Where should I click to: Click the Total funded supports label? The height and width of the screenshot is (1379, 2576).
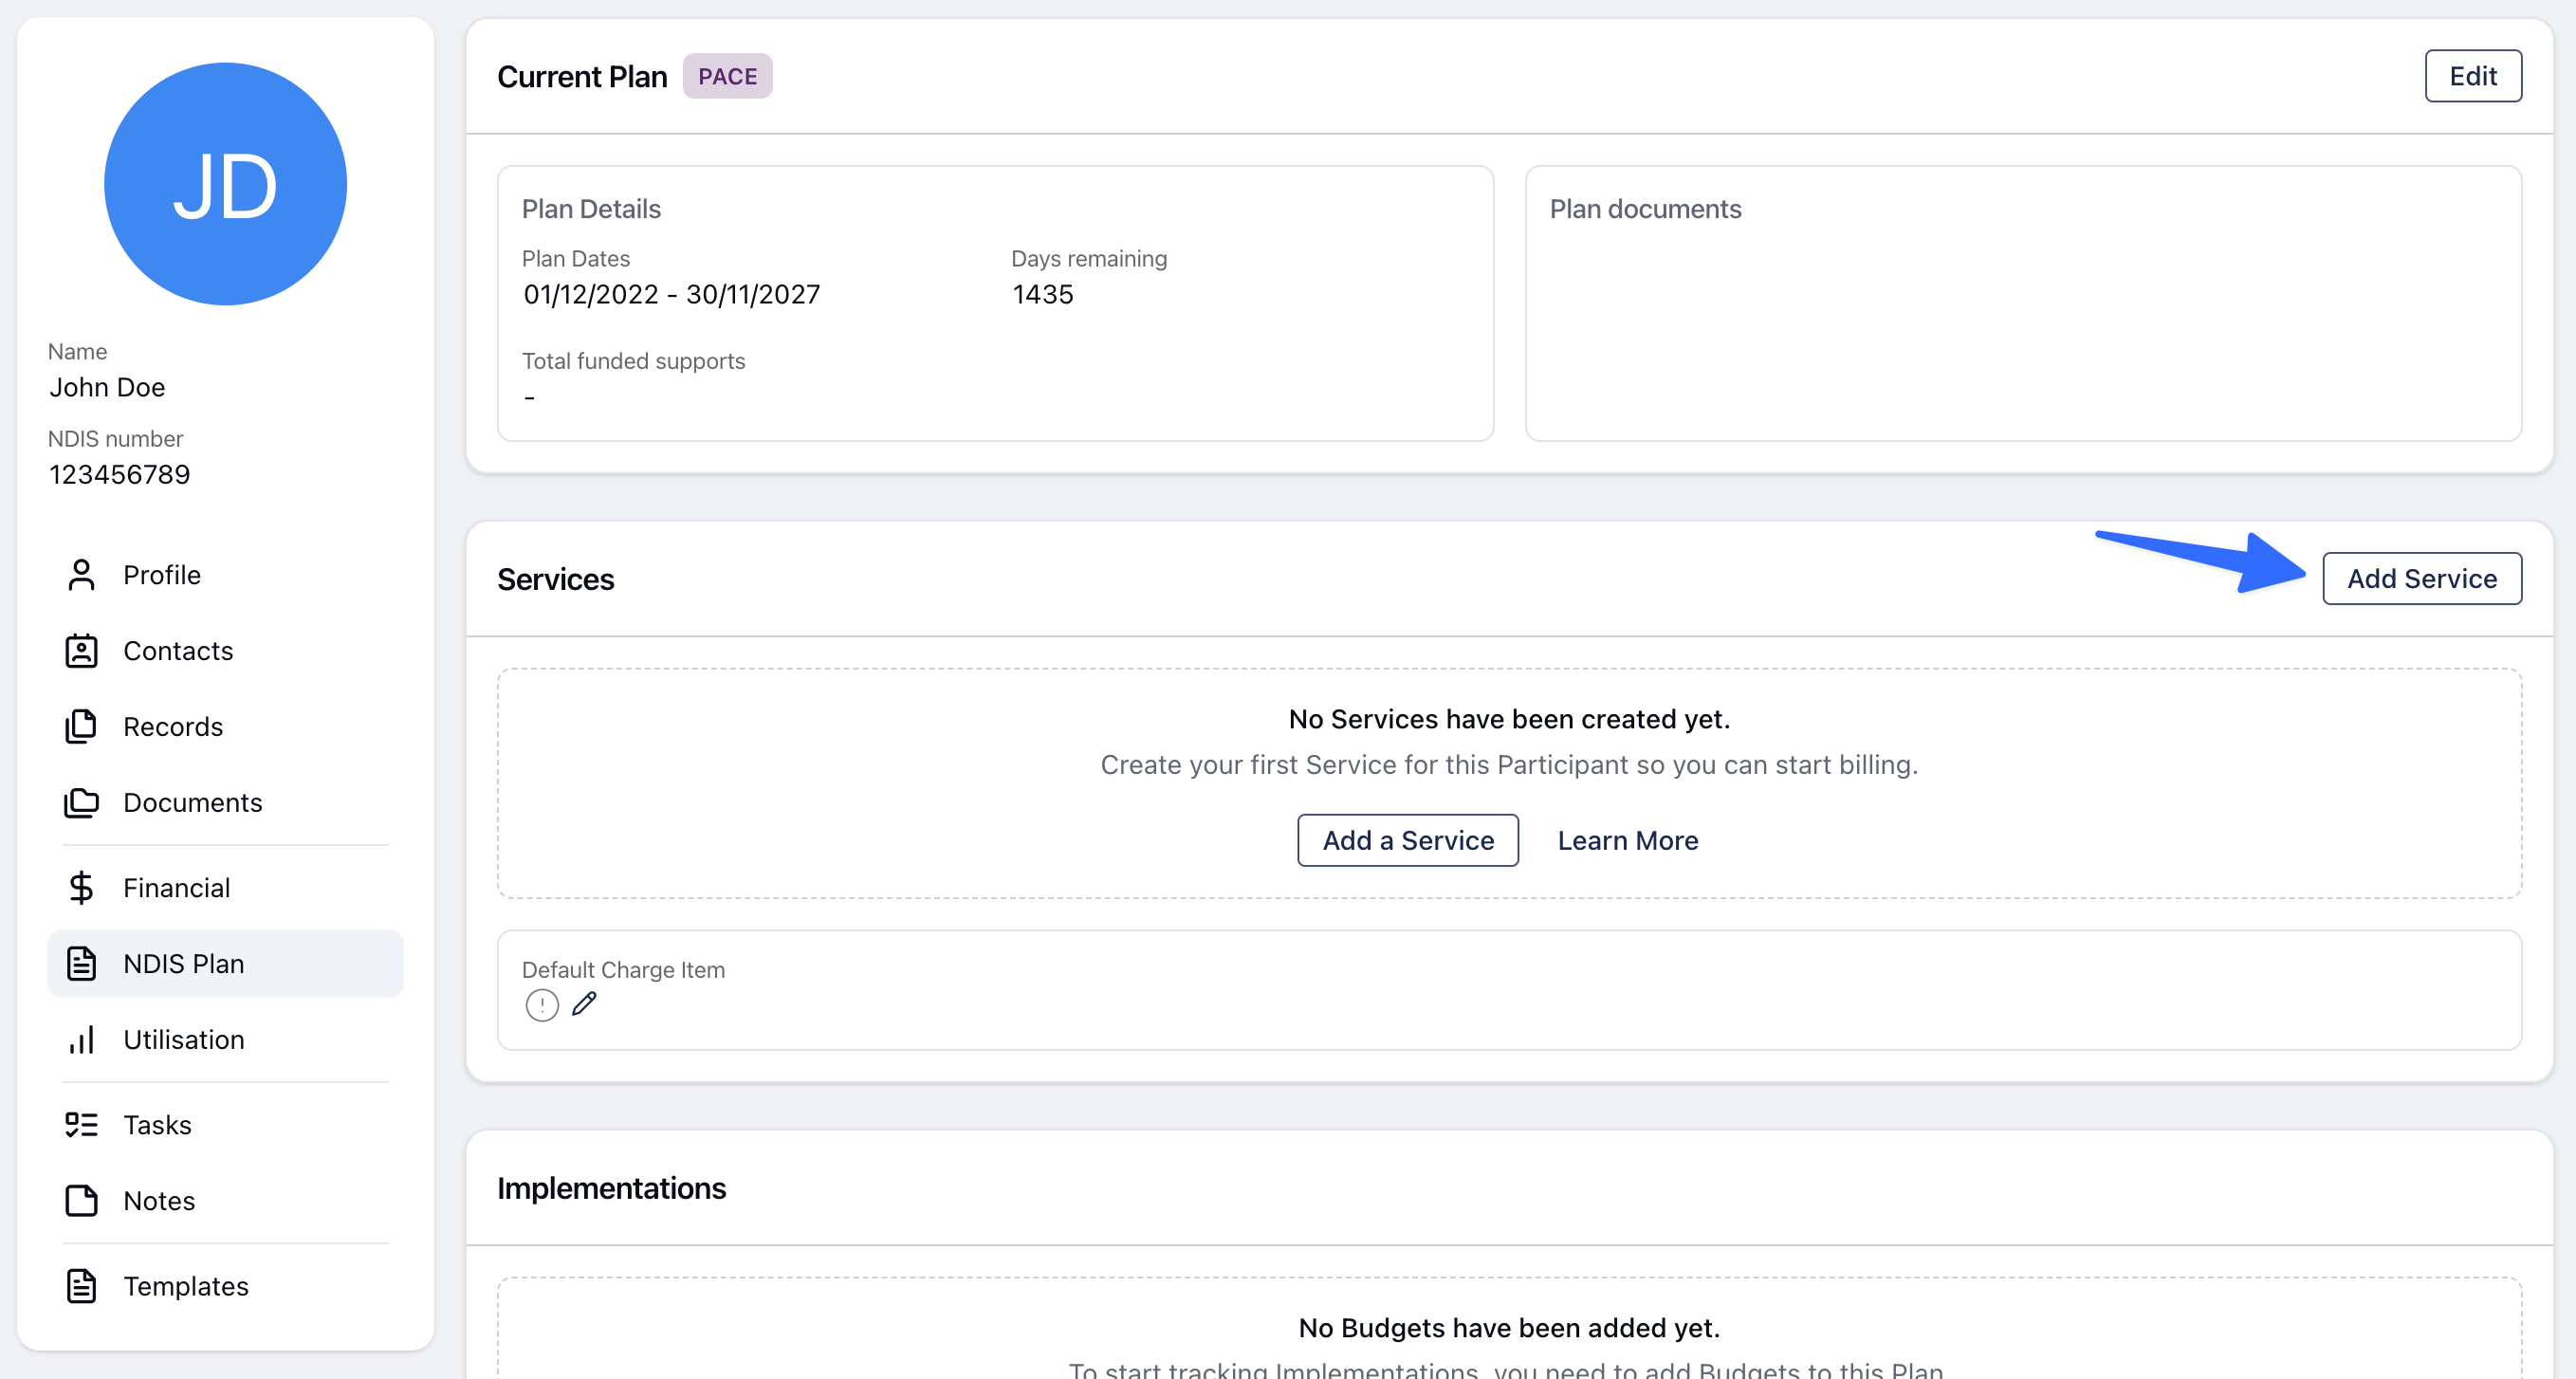633,362
